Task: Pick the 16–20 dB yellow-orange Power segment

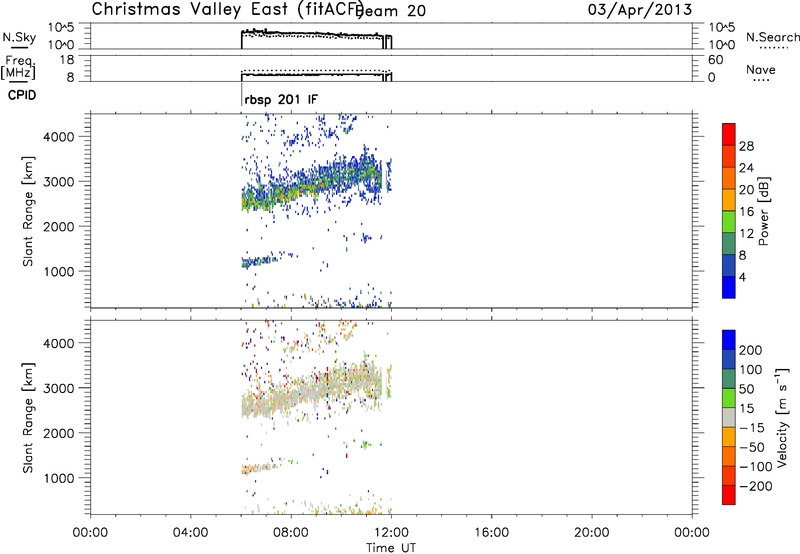Action: click(x=729, y=200)
